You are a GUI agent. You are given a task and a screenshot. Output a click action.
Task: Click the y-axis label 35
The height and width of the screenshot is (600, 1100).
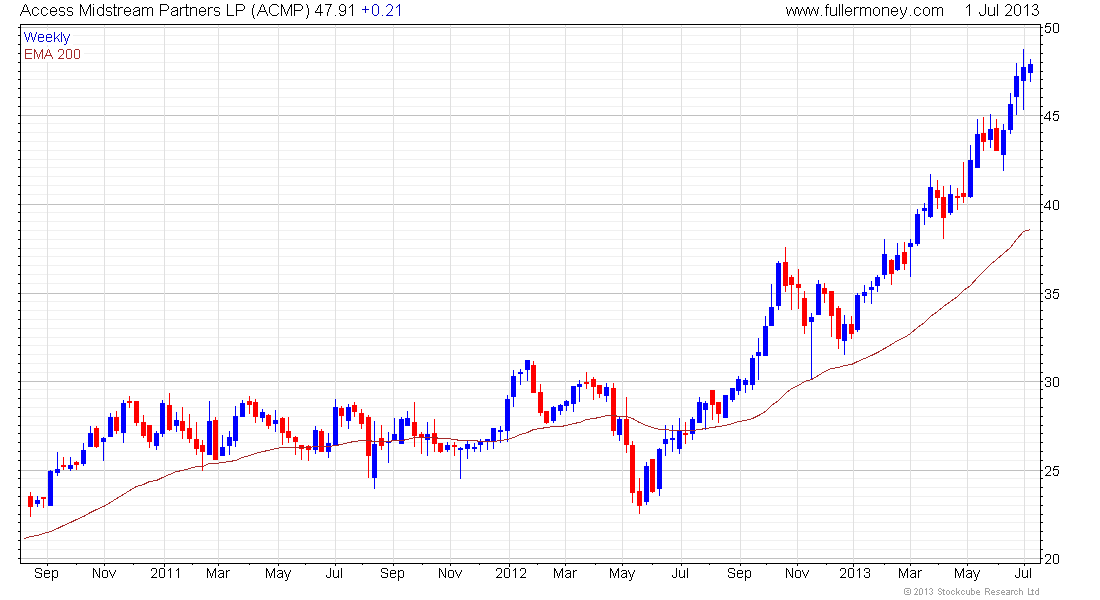1052,294
